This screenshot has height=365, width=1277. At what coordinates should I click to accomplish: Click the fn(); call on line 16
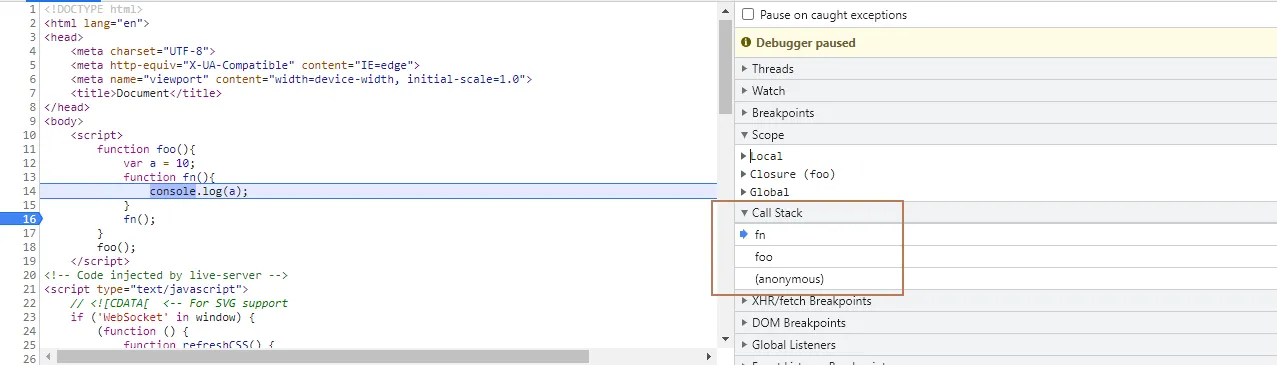pyautogui.click(x=140, y=218)
